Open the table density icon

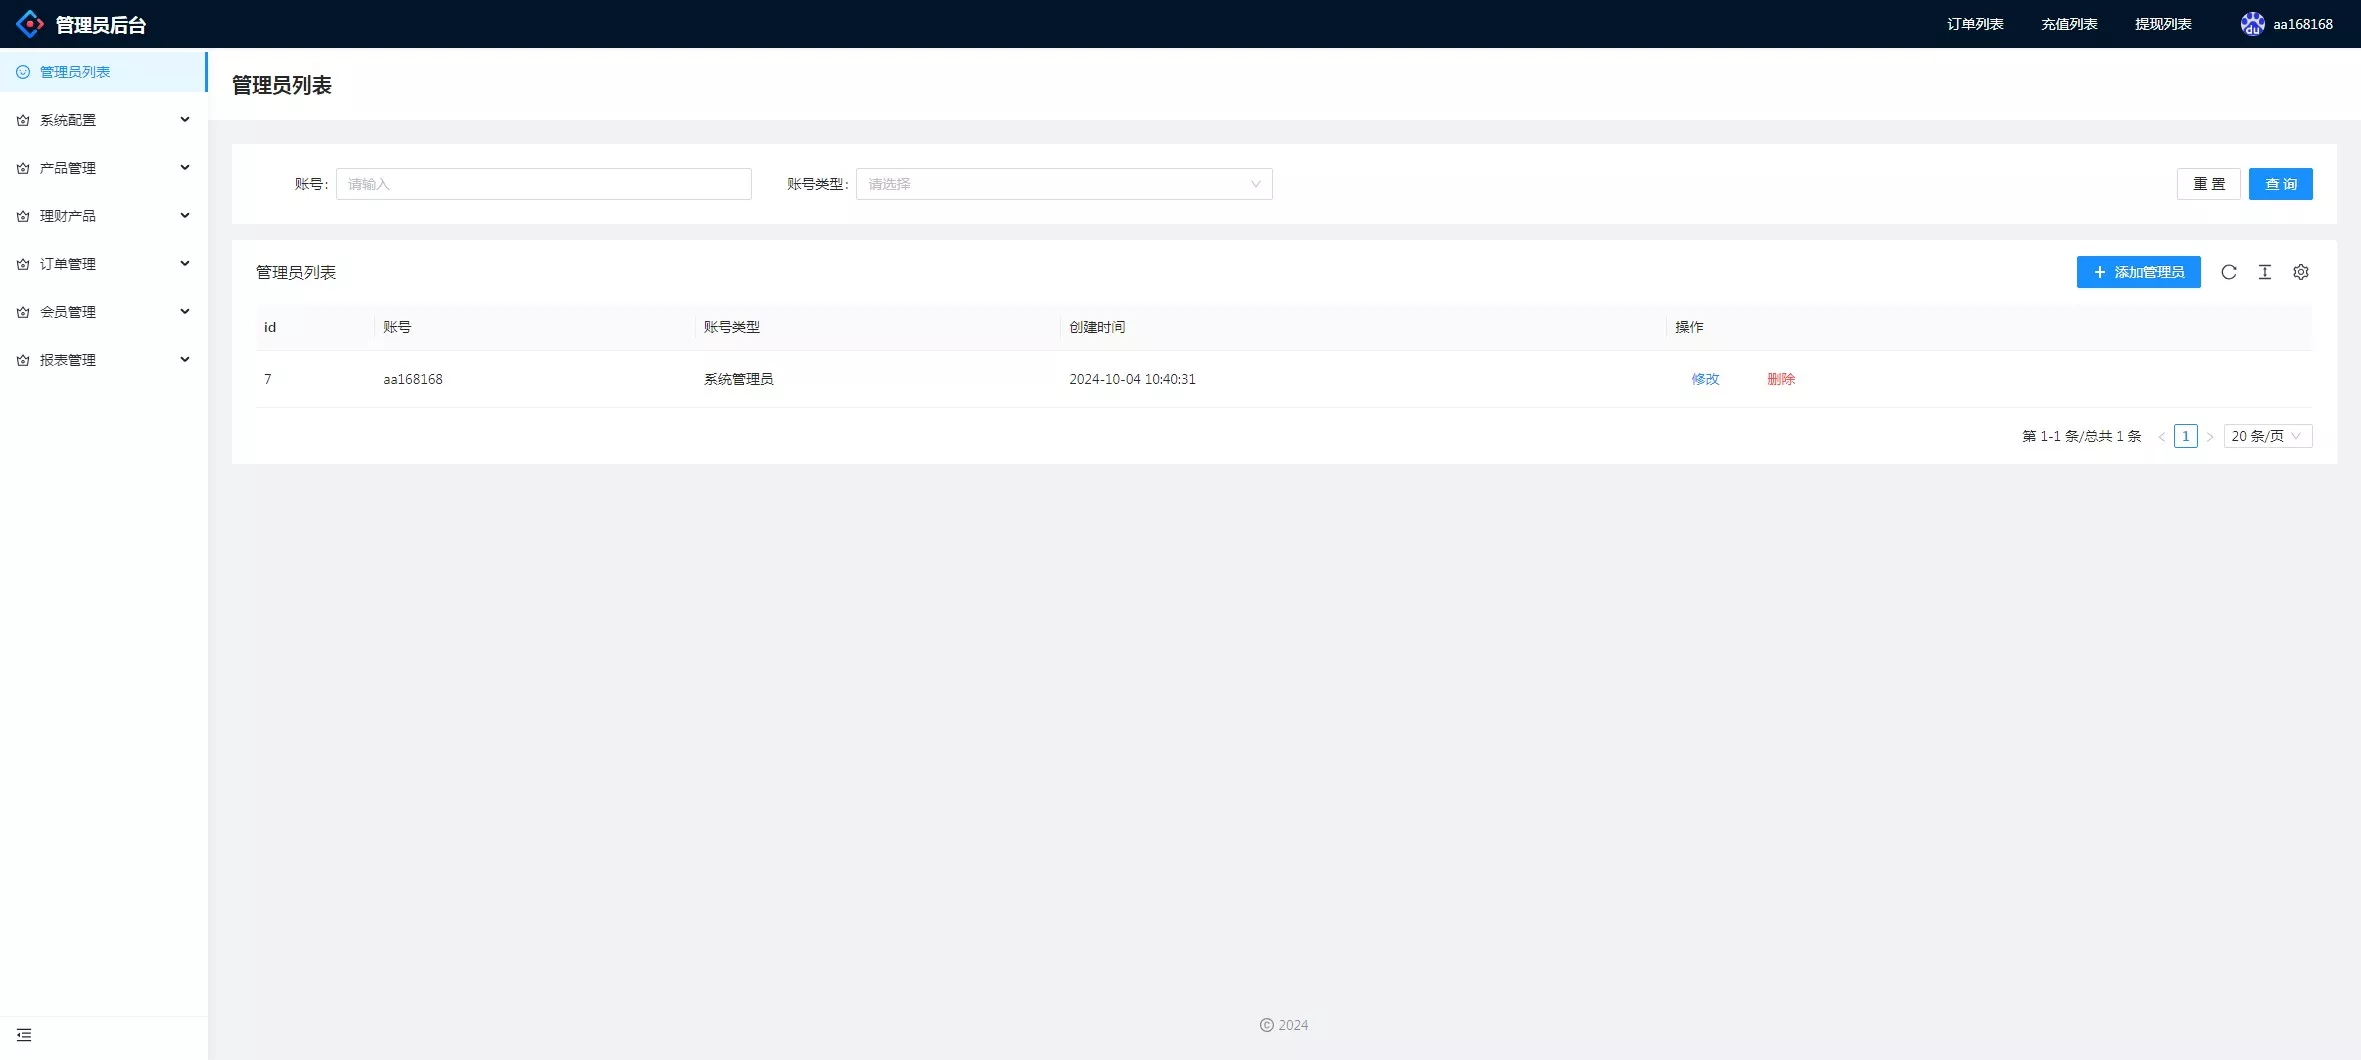tap(2264, 272)
